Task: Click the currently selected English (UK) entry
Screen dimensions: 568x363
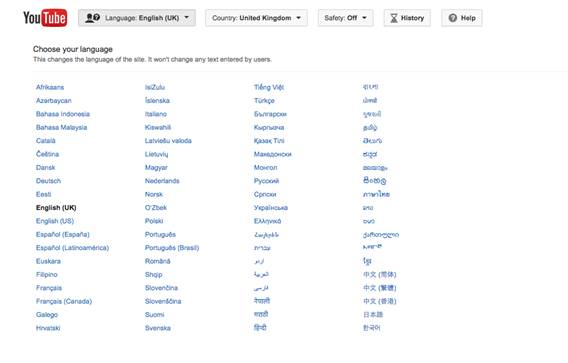Action: click(56, 208)
